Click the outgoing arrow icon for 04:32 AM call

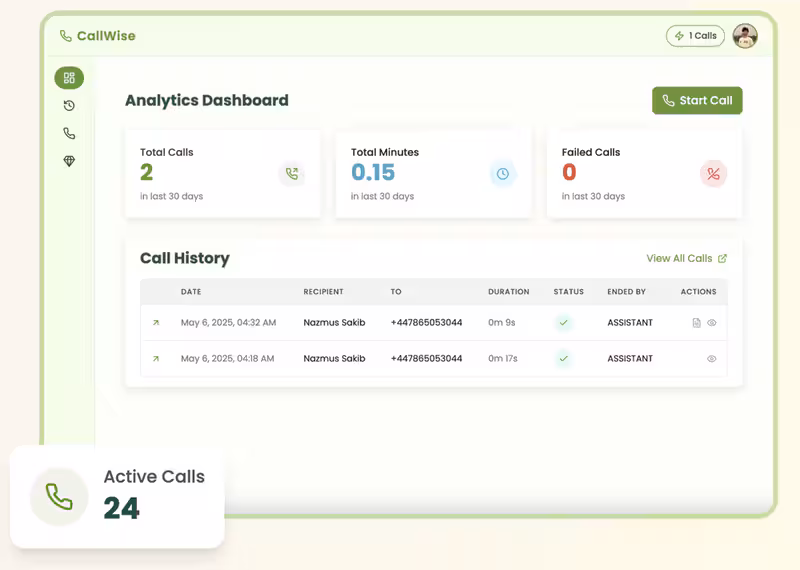click(x=156, y=323)
